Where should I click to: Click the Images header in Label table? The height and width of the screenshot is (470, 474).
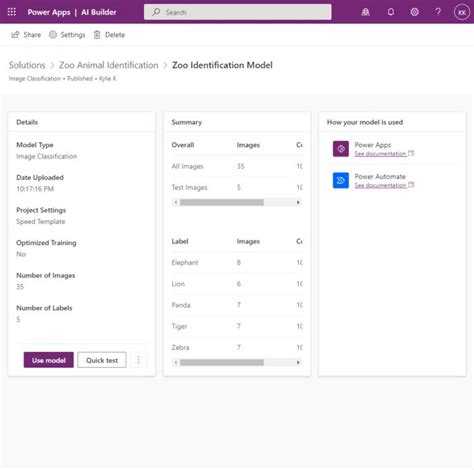248,241
